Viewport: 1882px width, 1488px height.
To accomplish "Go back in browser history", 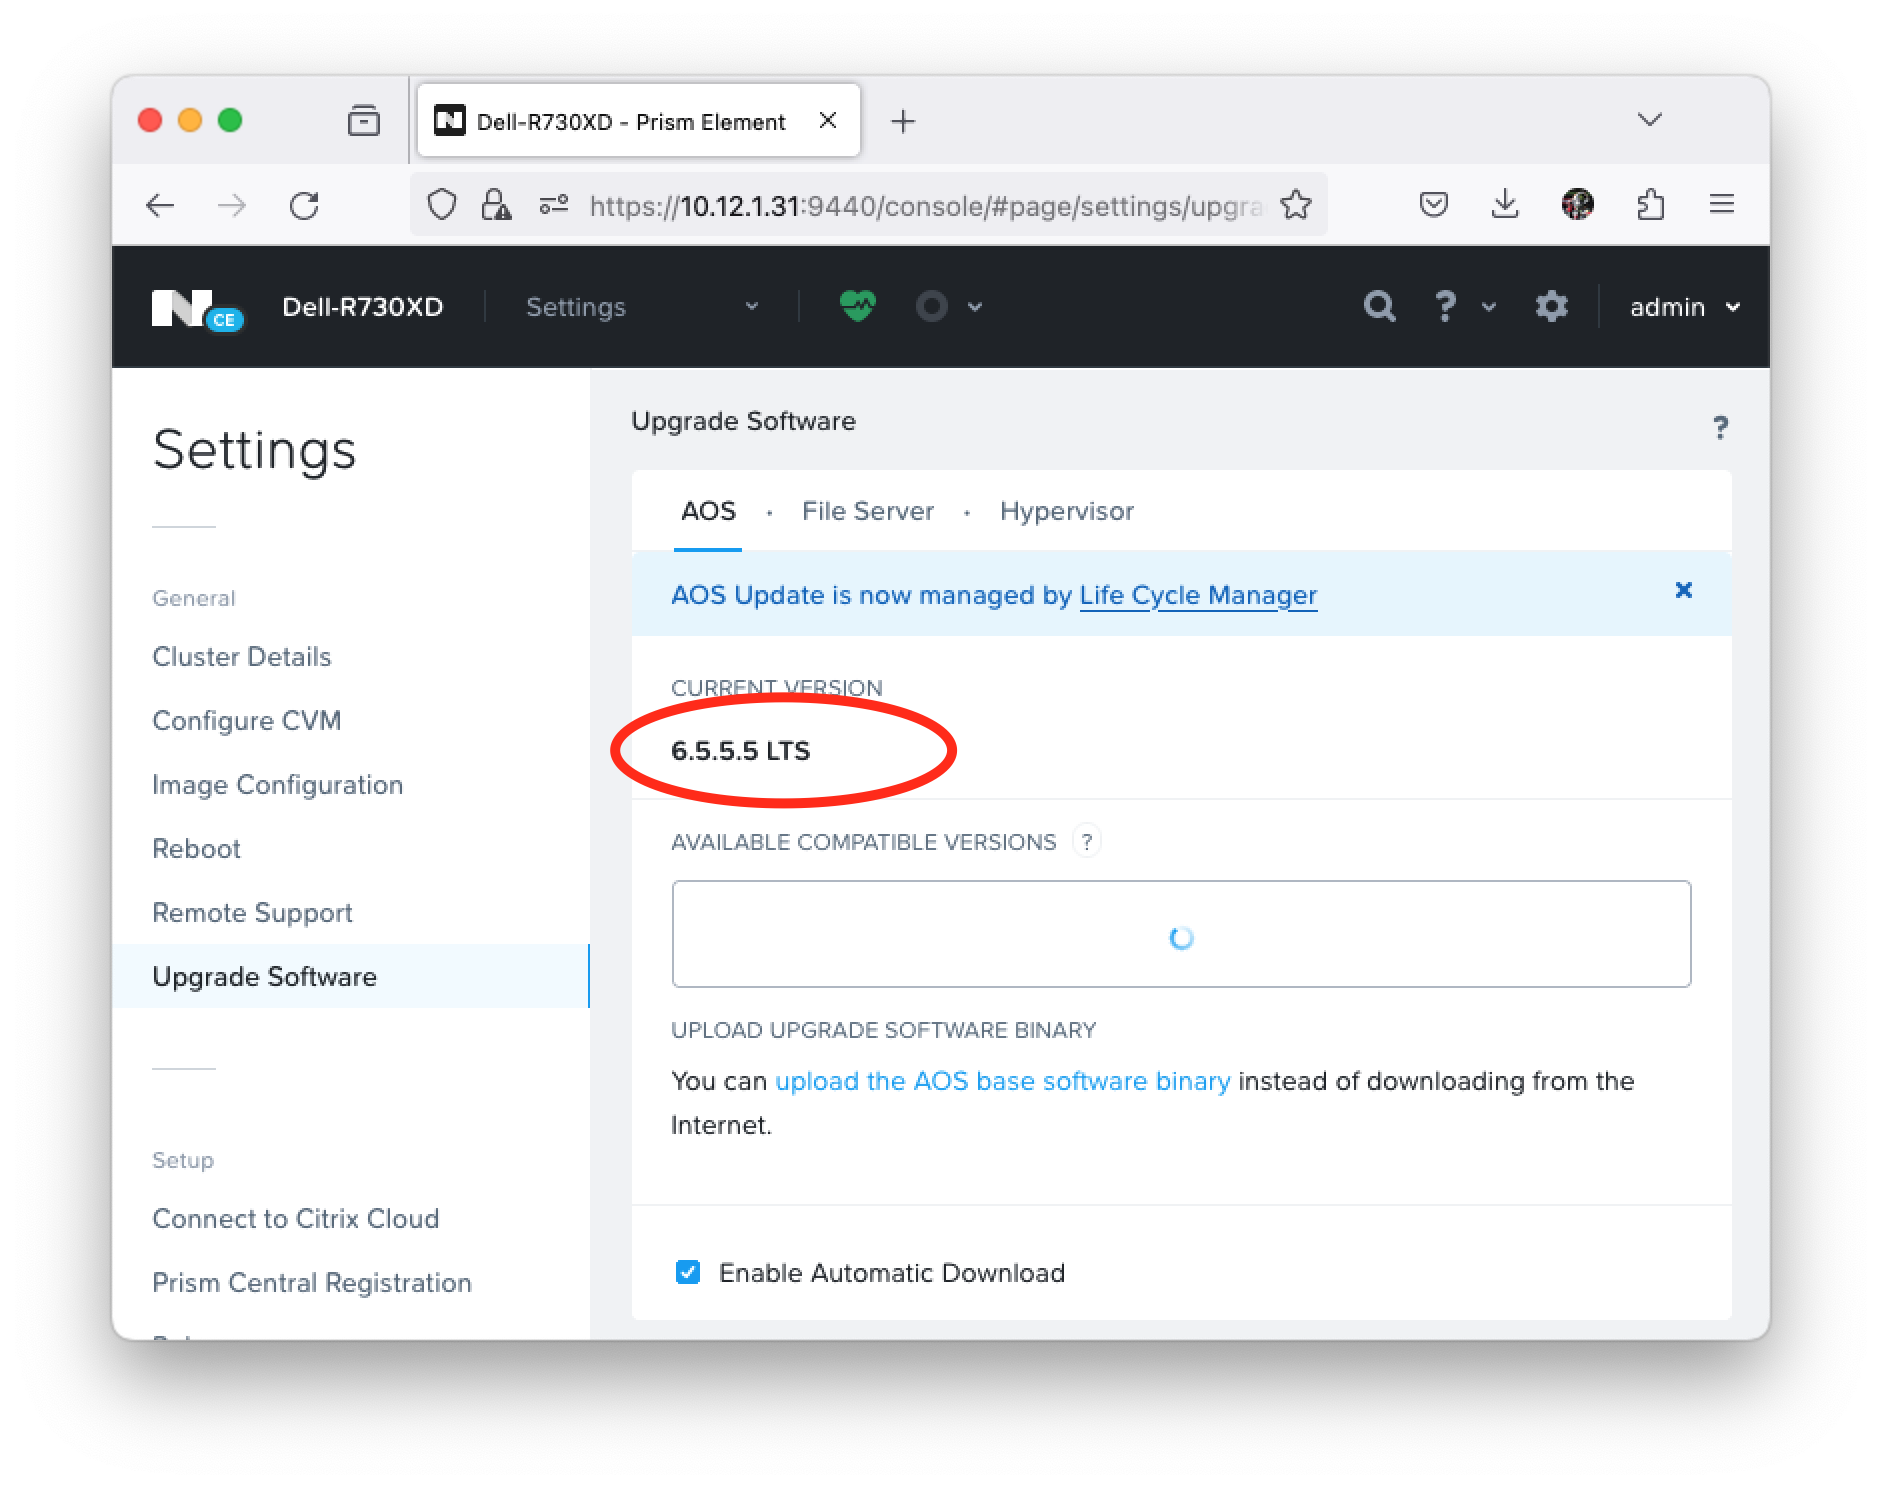I will [160, 206].
